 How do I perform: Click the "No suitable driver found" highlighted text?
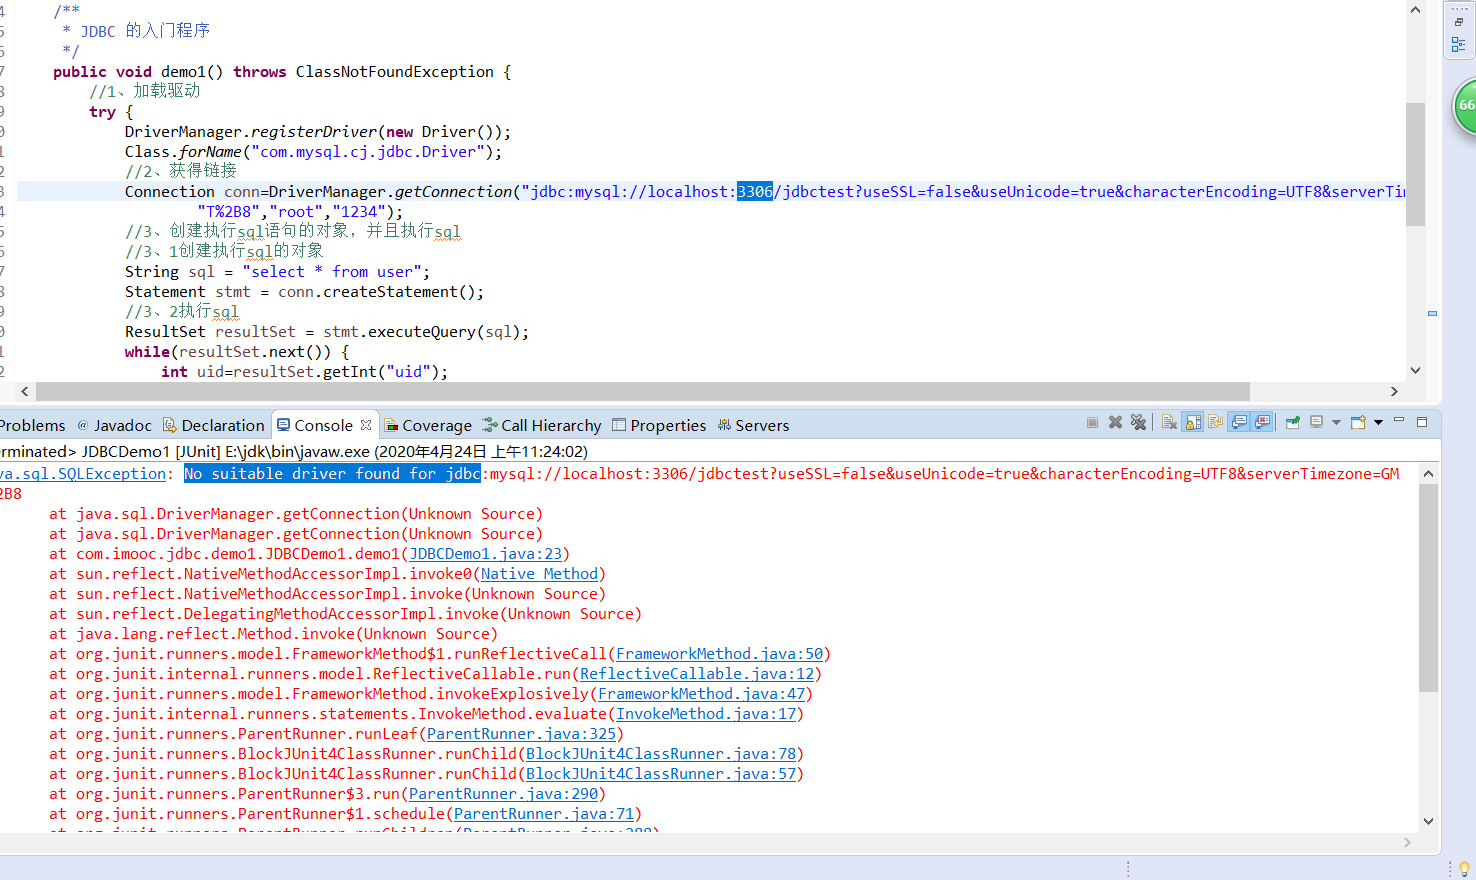pos(332,474)
